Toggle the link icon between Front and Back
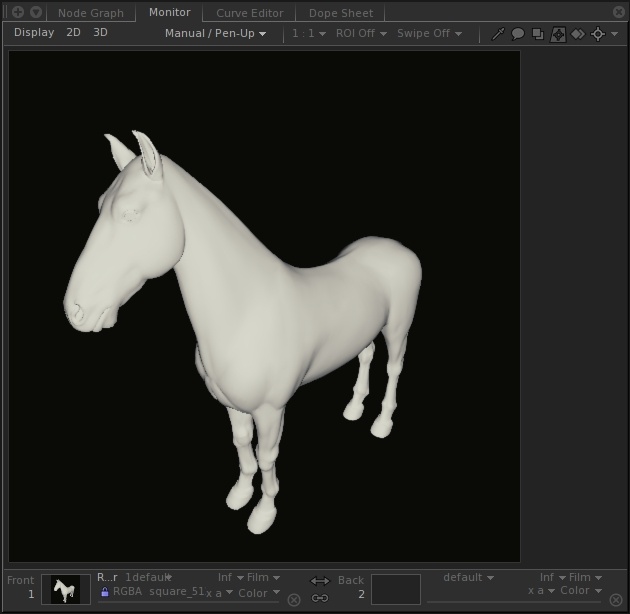Viewport: 630px width, 614px height. 320,598
